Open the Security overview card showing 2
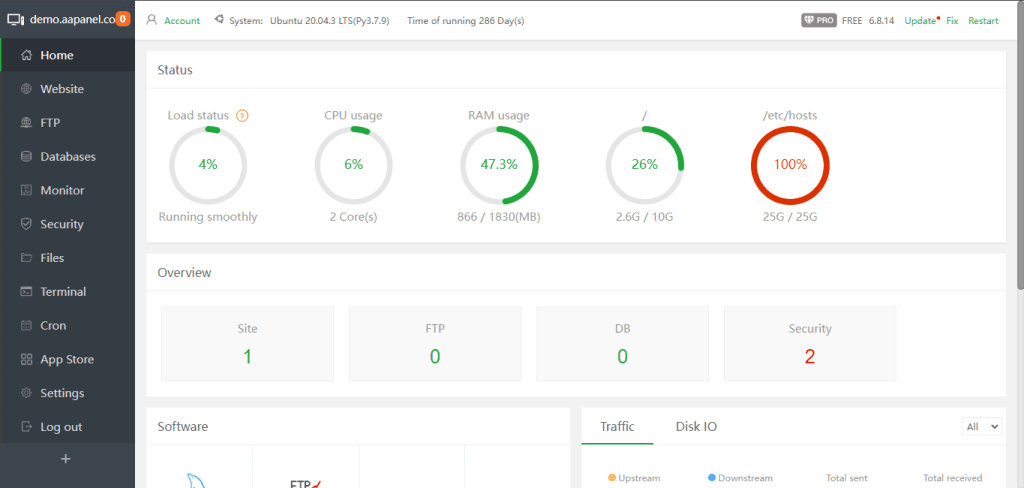 point(810,344)
